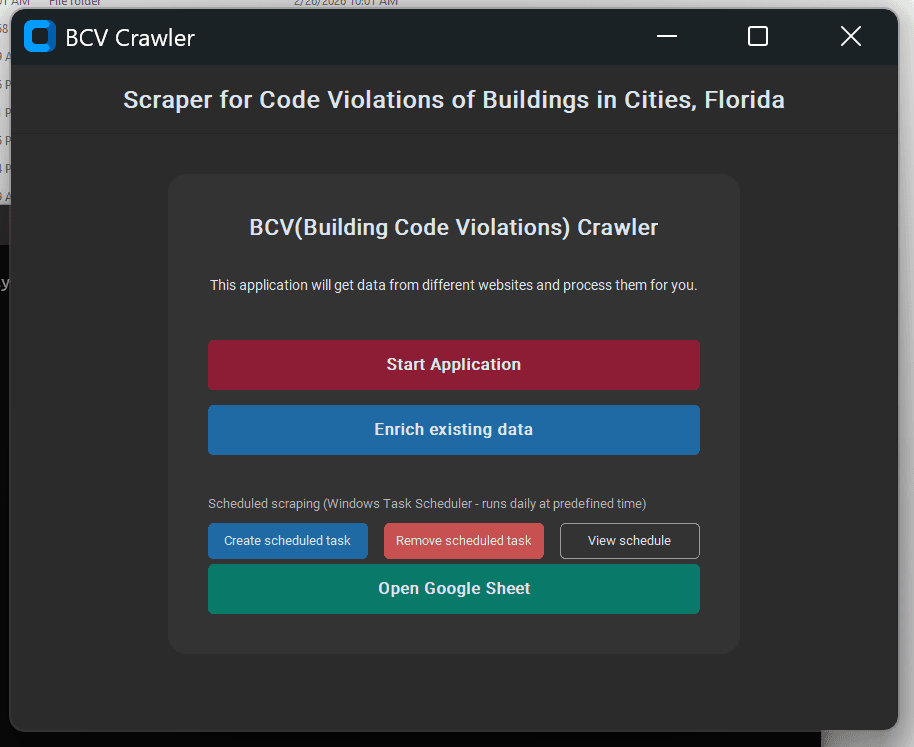
Task: Create a scheduled task
Action: click(x=287, y=541)
